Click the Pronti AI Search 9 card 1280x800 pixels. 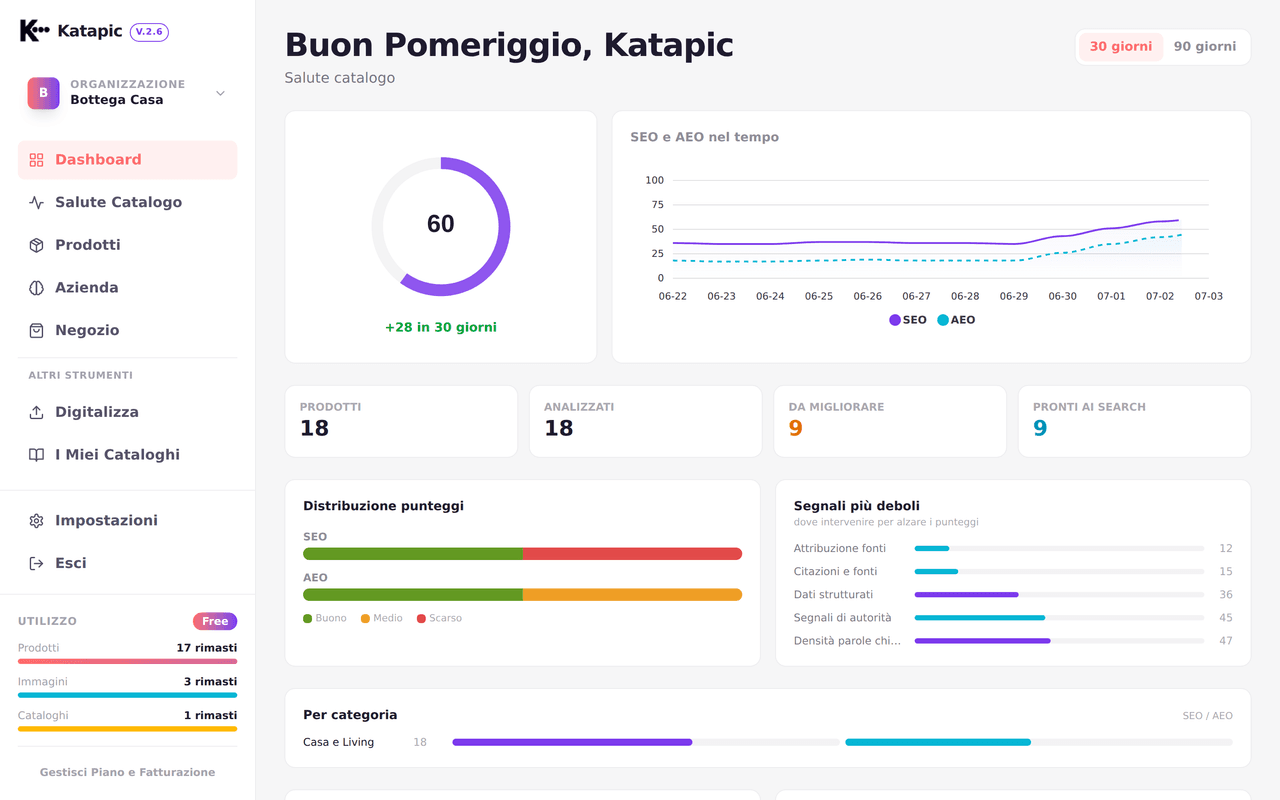(x=1135, y=422)
